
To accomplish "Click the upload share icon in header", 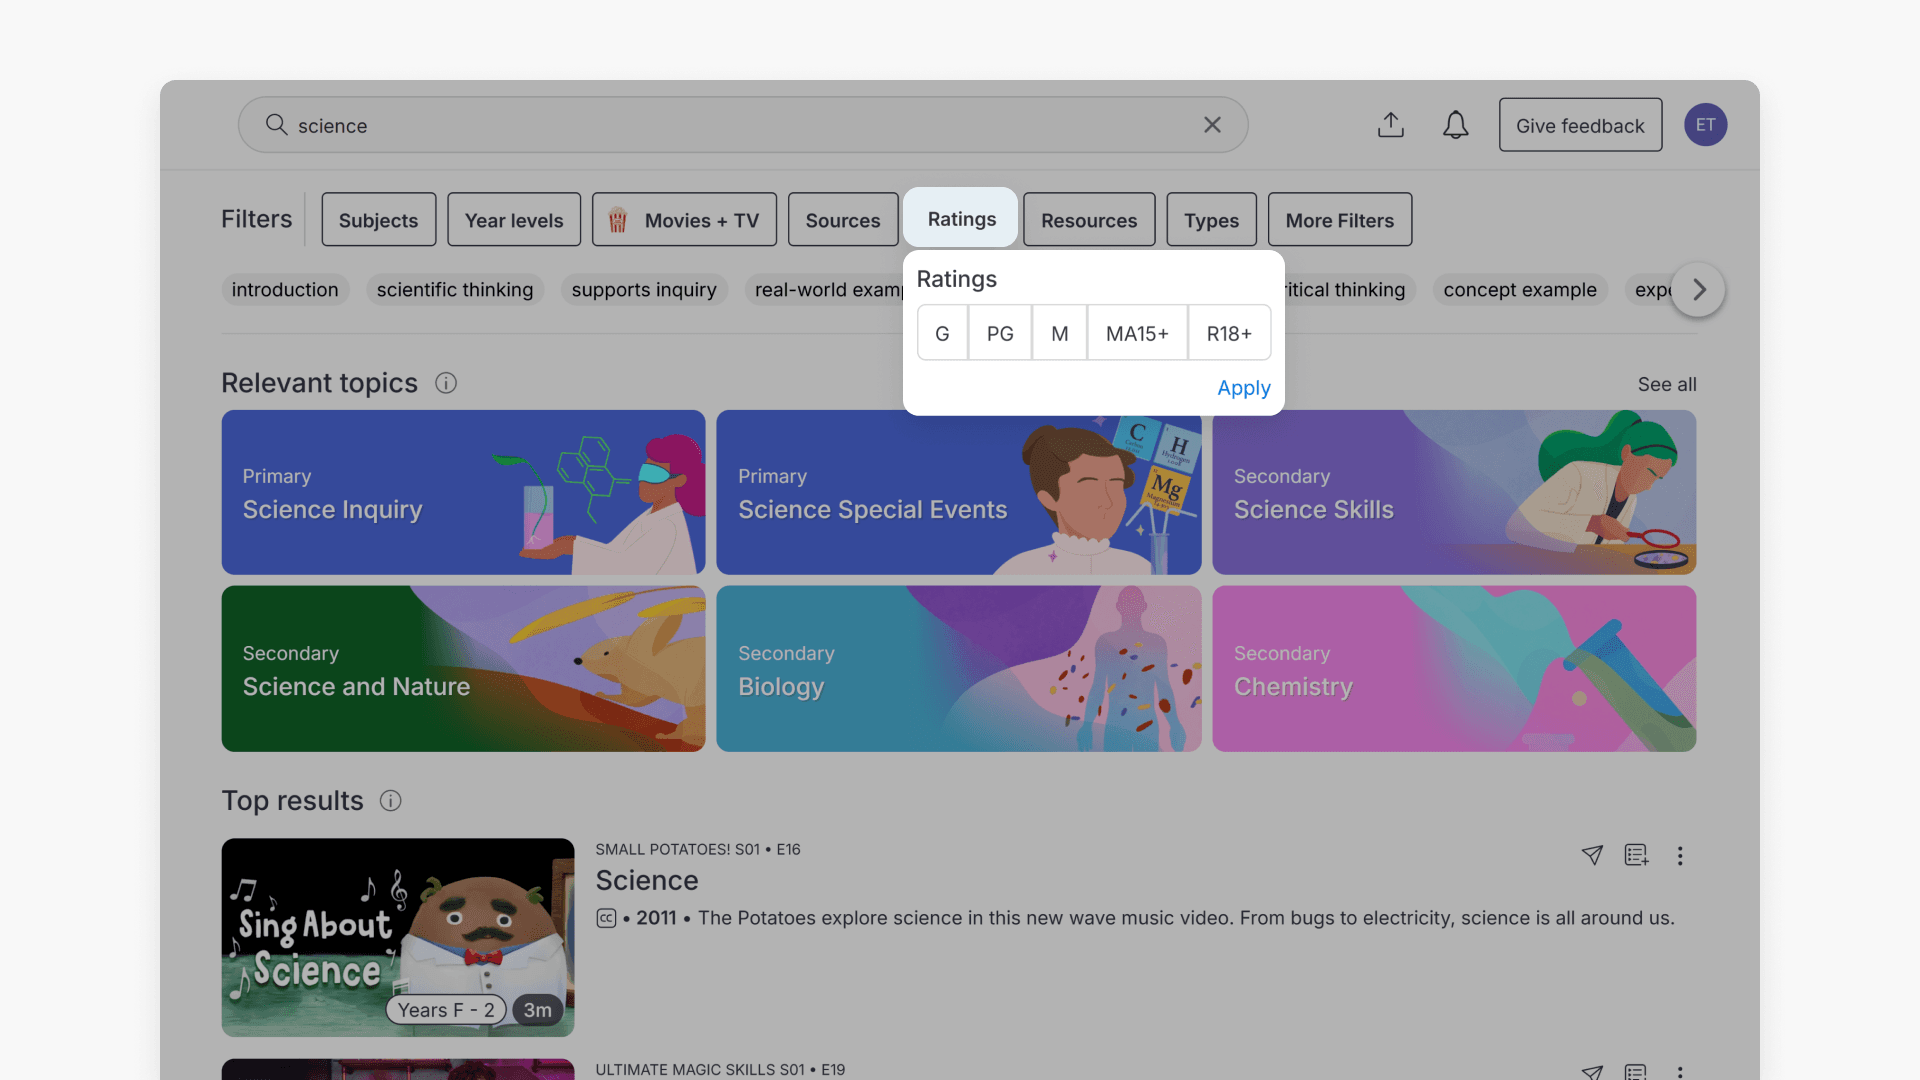I will pos(1390,125).
